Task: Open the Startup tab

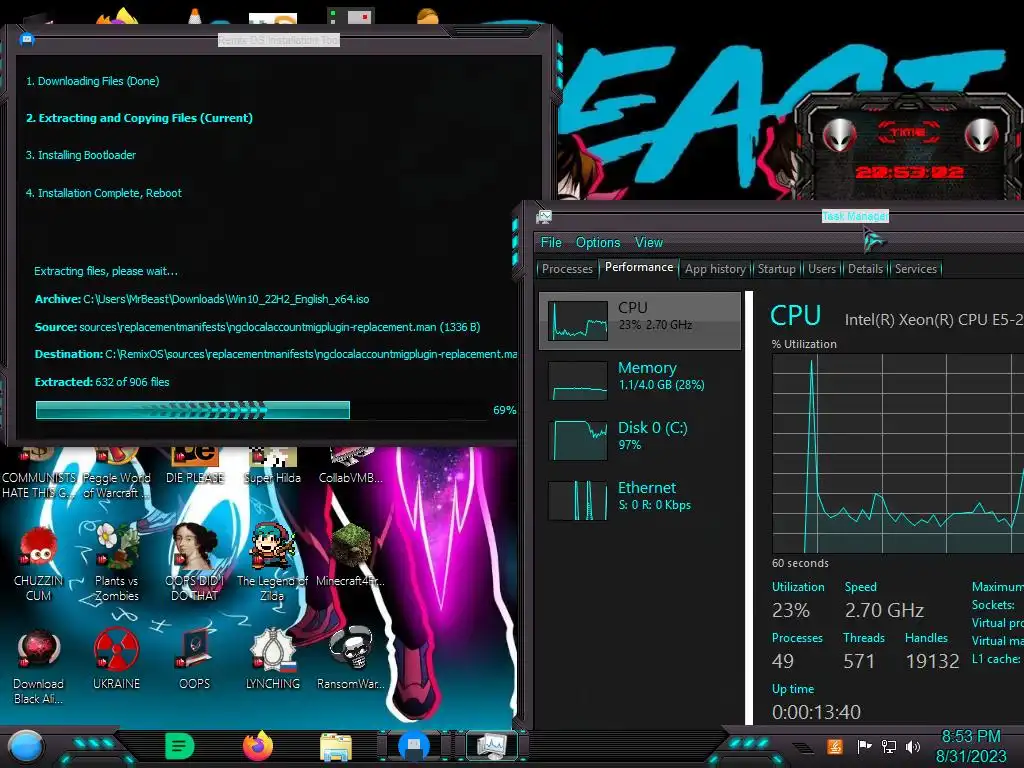Action: 776,268
